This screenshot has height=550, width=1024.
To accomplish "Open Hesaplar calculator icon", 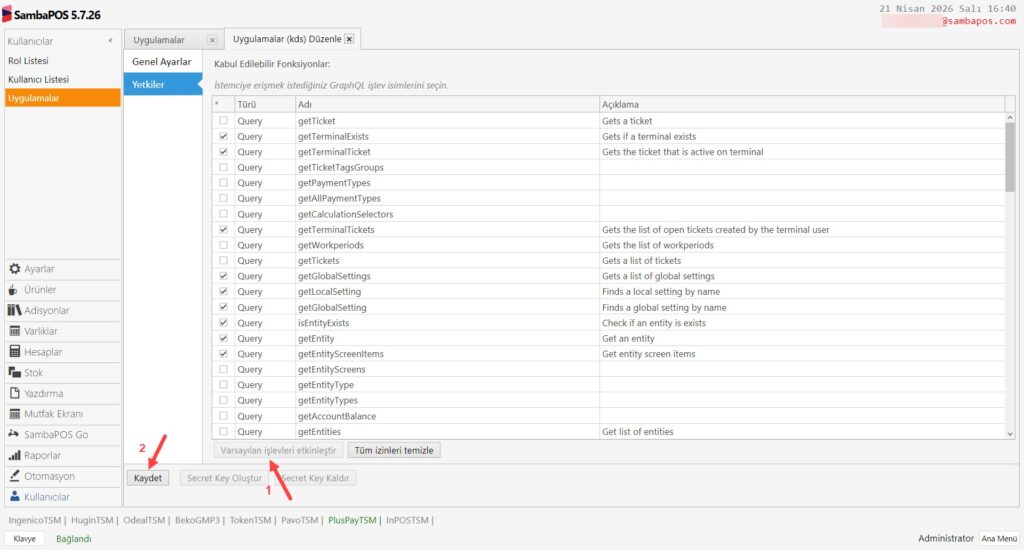I will (14, 351).
